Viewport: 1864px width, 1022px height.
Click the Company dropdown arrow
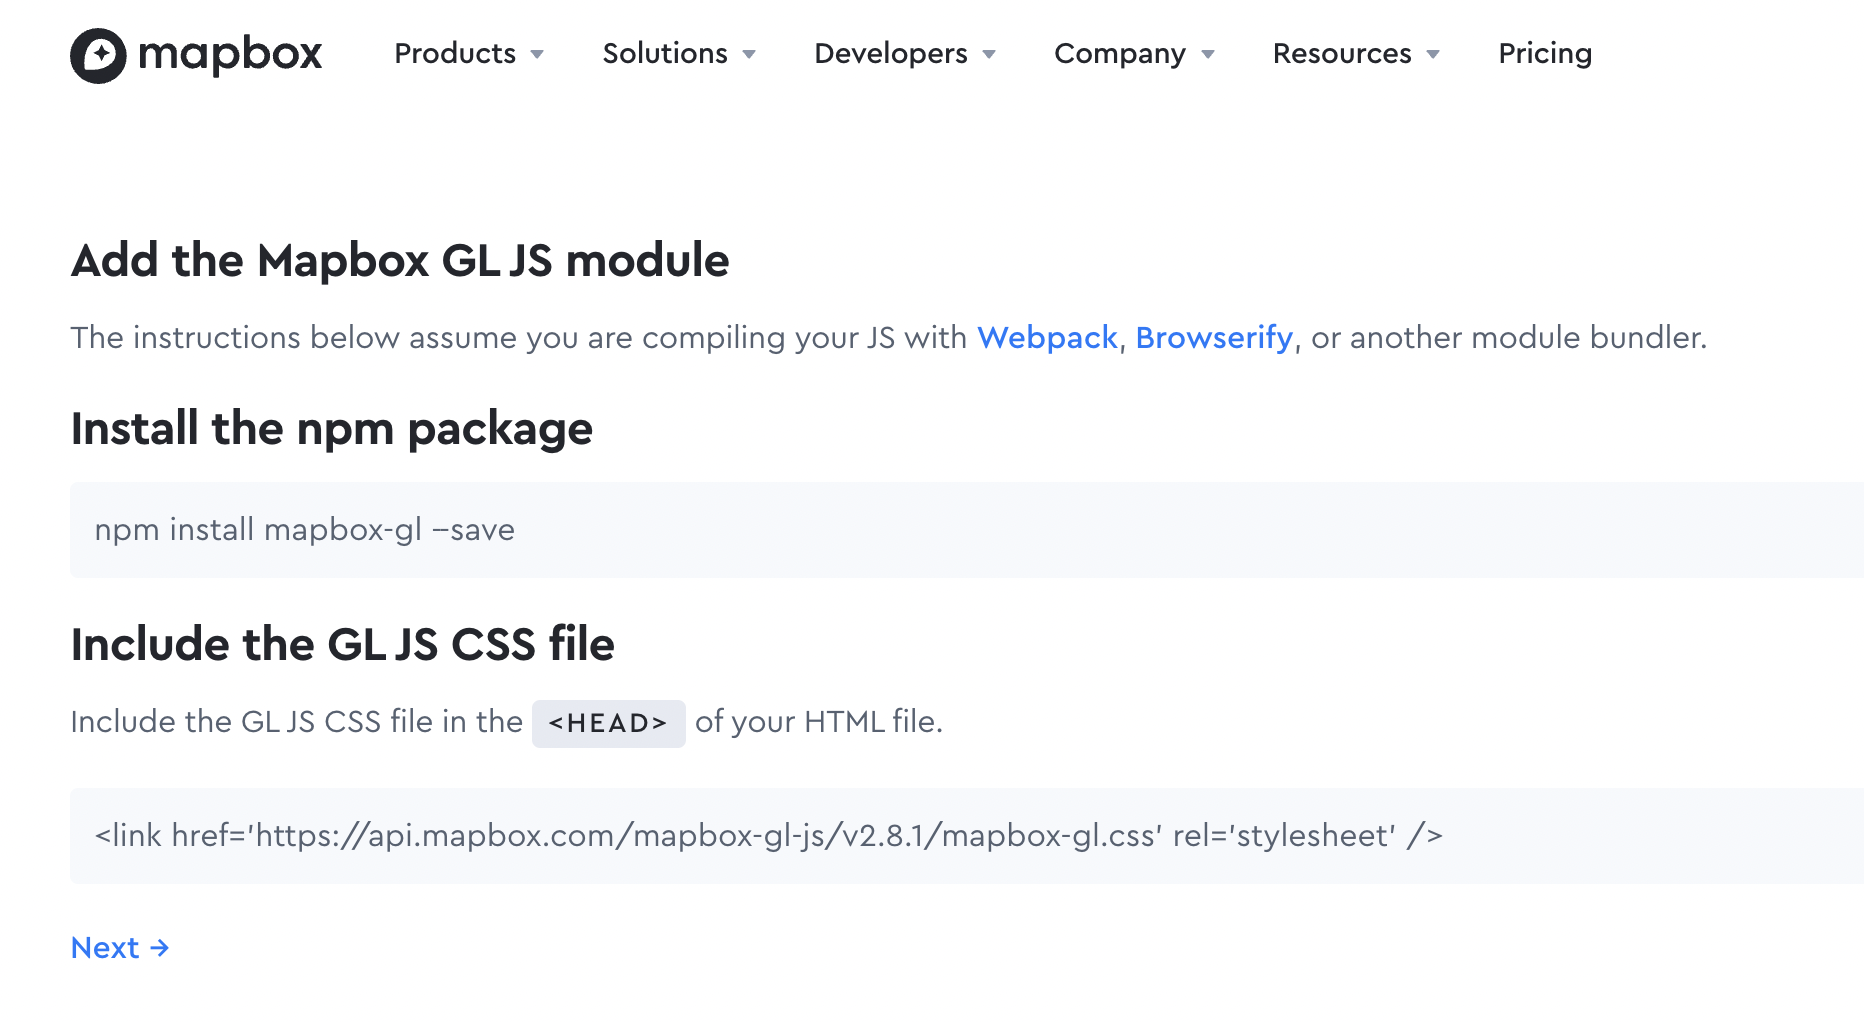pos(1208,54)
